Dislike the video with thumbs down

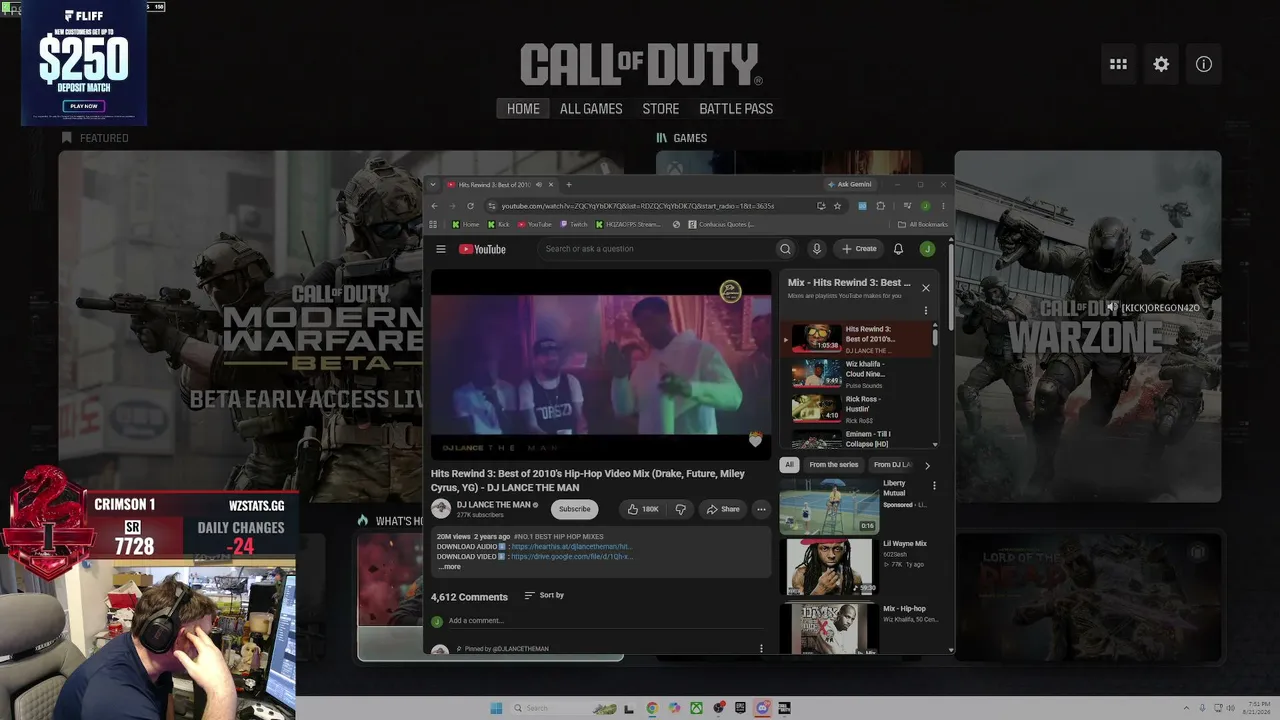tap(681, 509)
